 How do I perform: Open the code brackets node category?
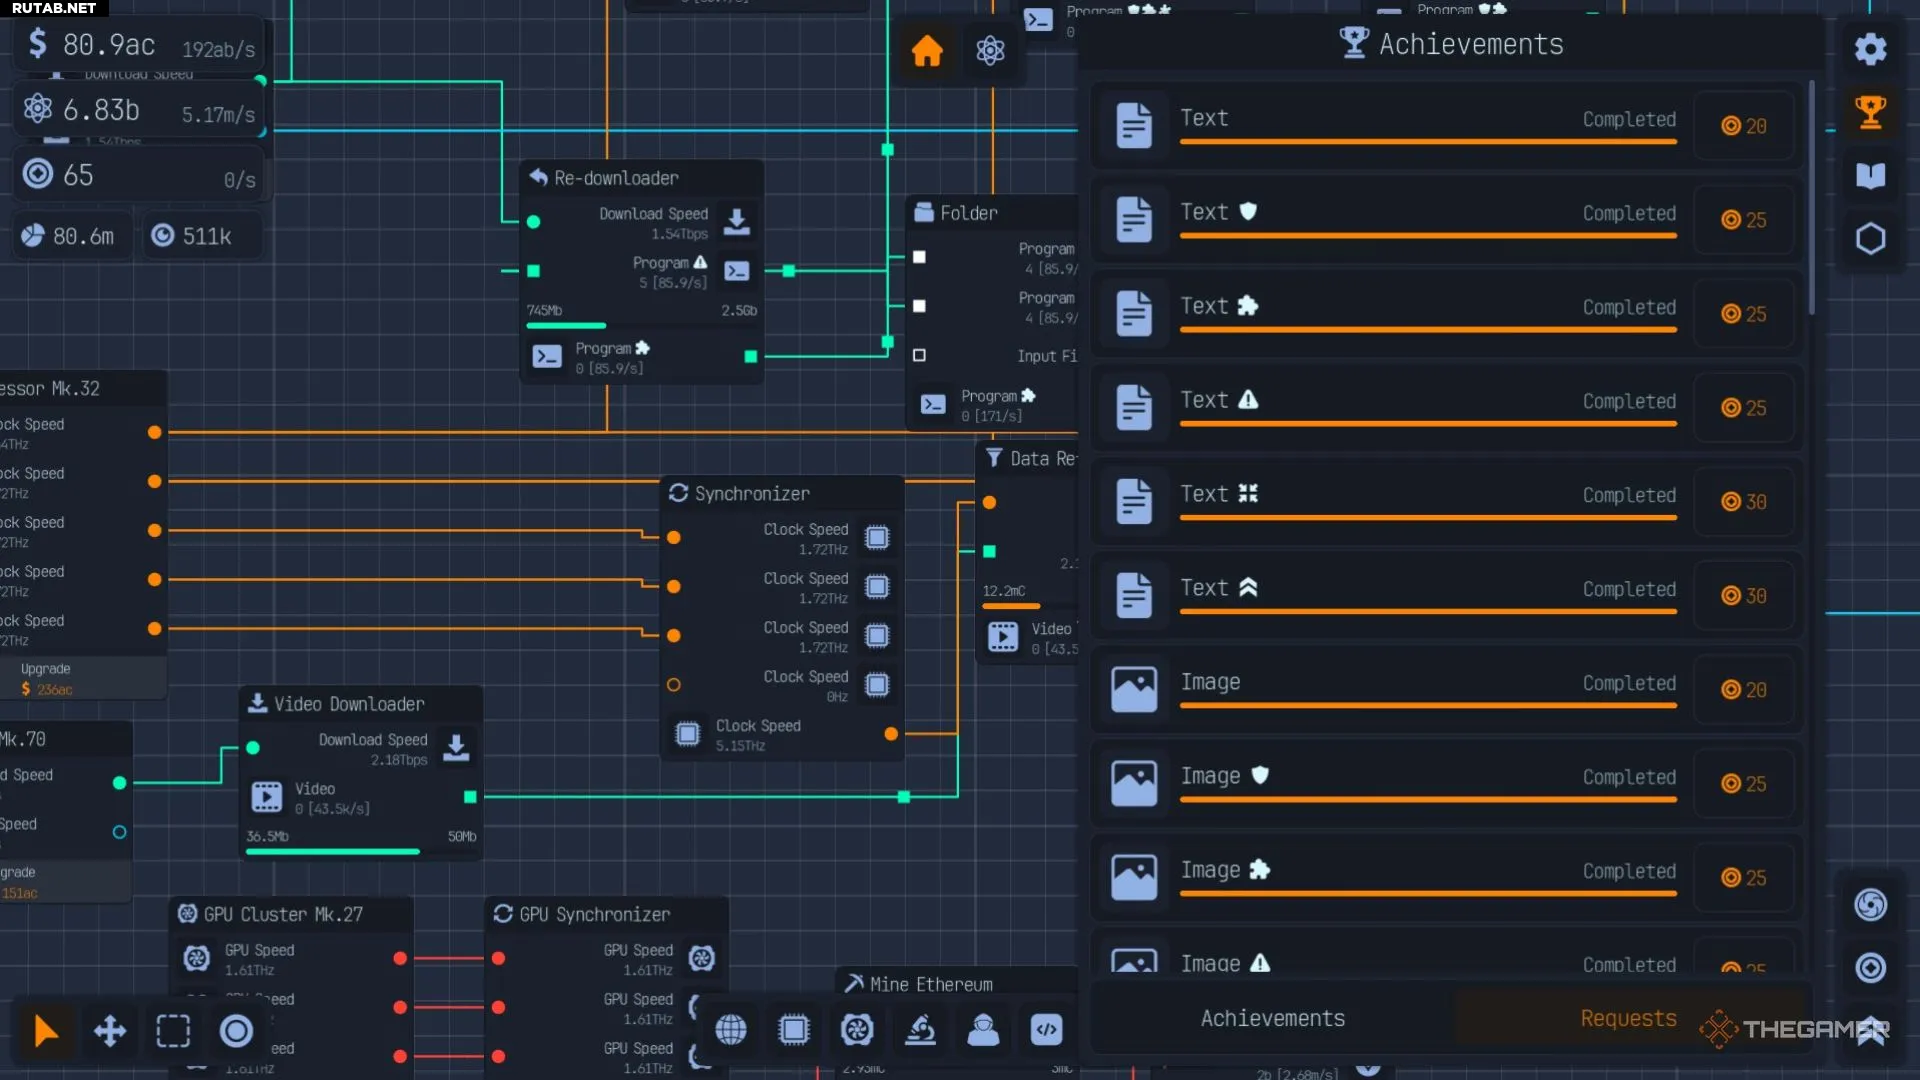[x=1046, y=1029]
